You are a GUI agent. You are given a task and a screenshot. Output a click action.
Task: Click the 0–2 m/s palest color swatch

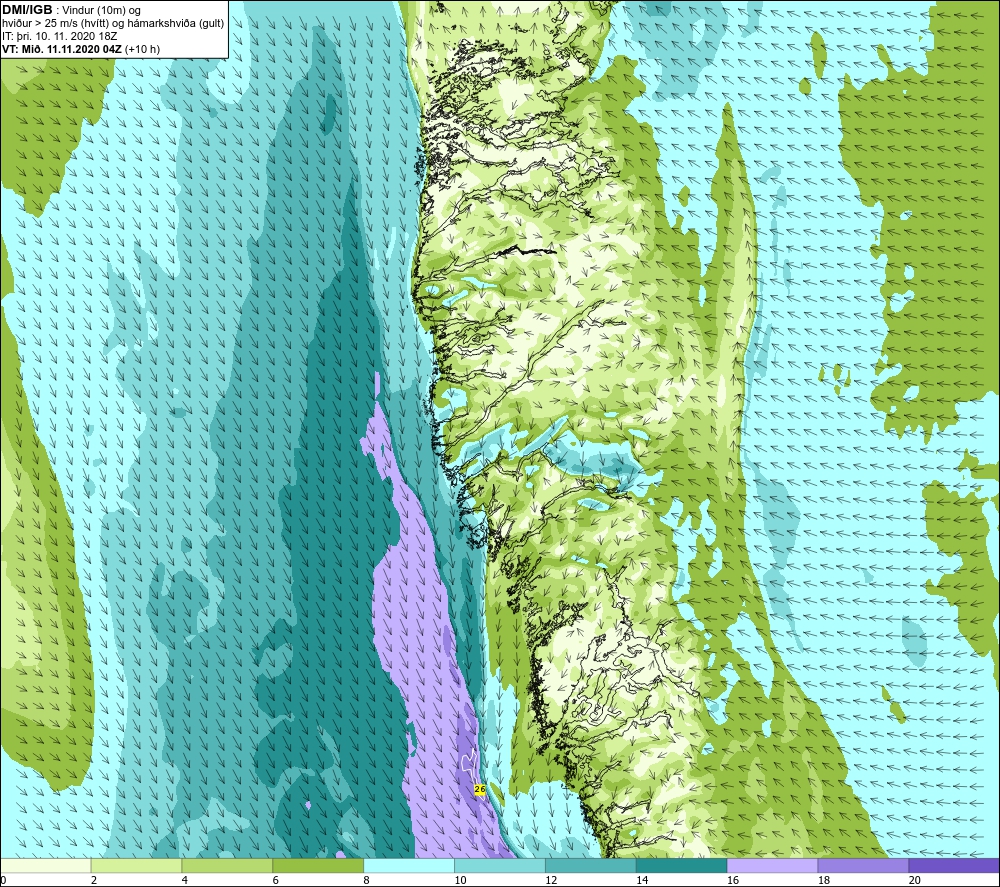click(45, 865)
